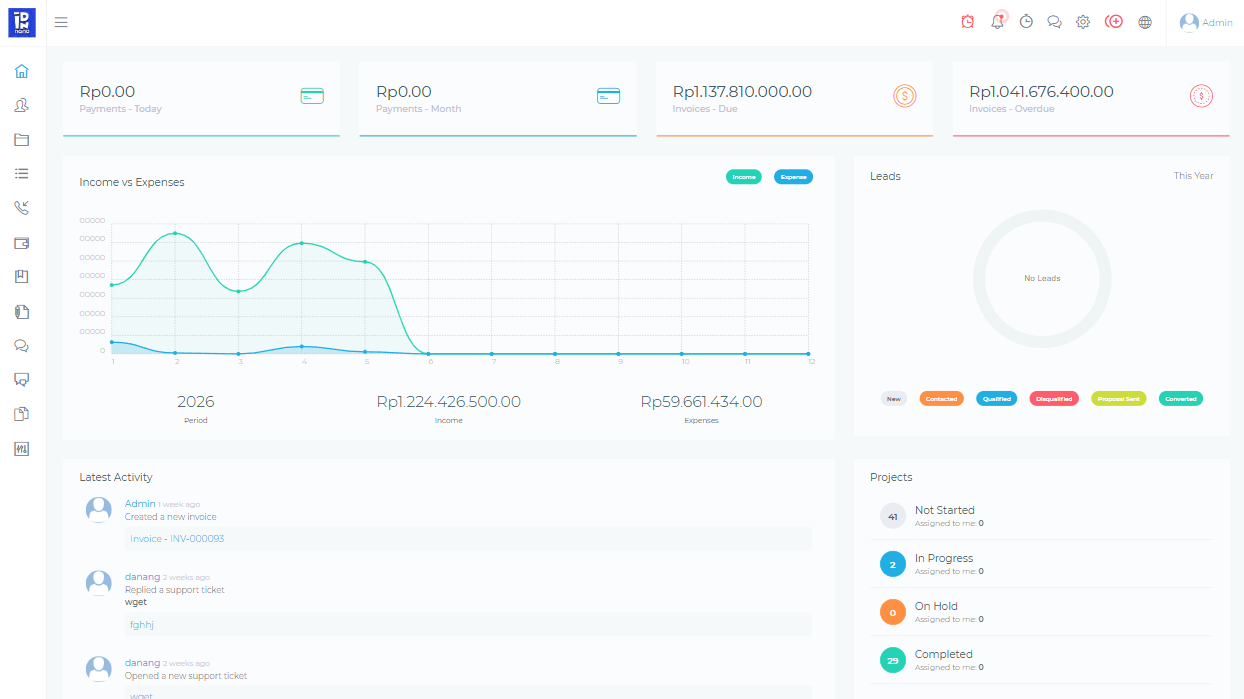Click the Invoices - Overdue amount card
The width and height of the screenshot is (1244, 699).
tap(1091, 98)
